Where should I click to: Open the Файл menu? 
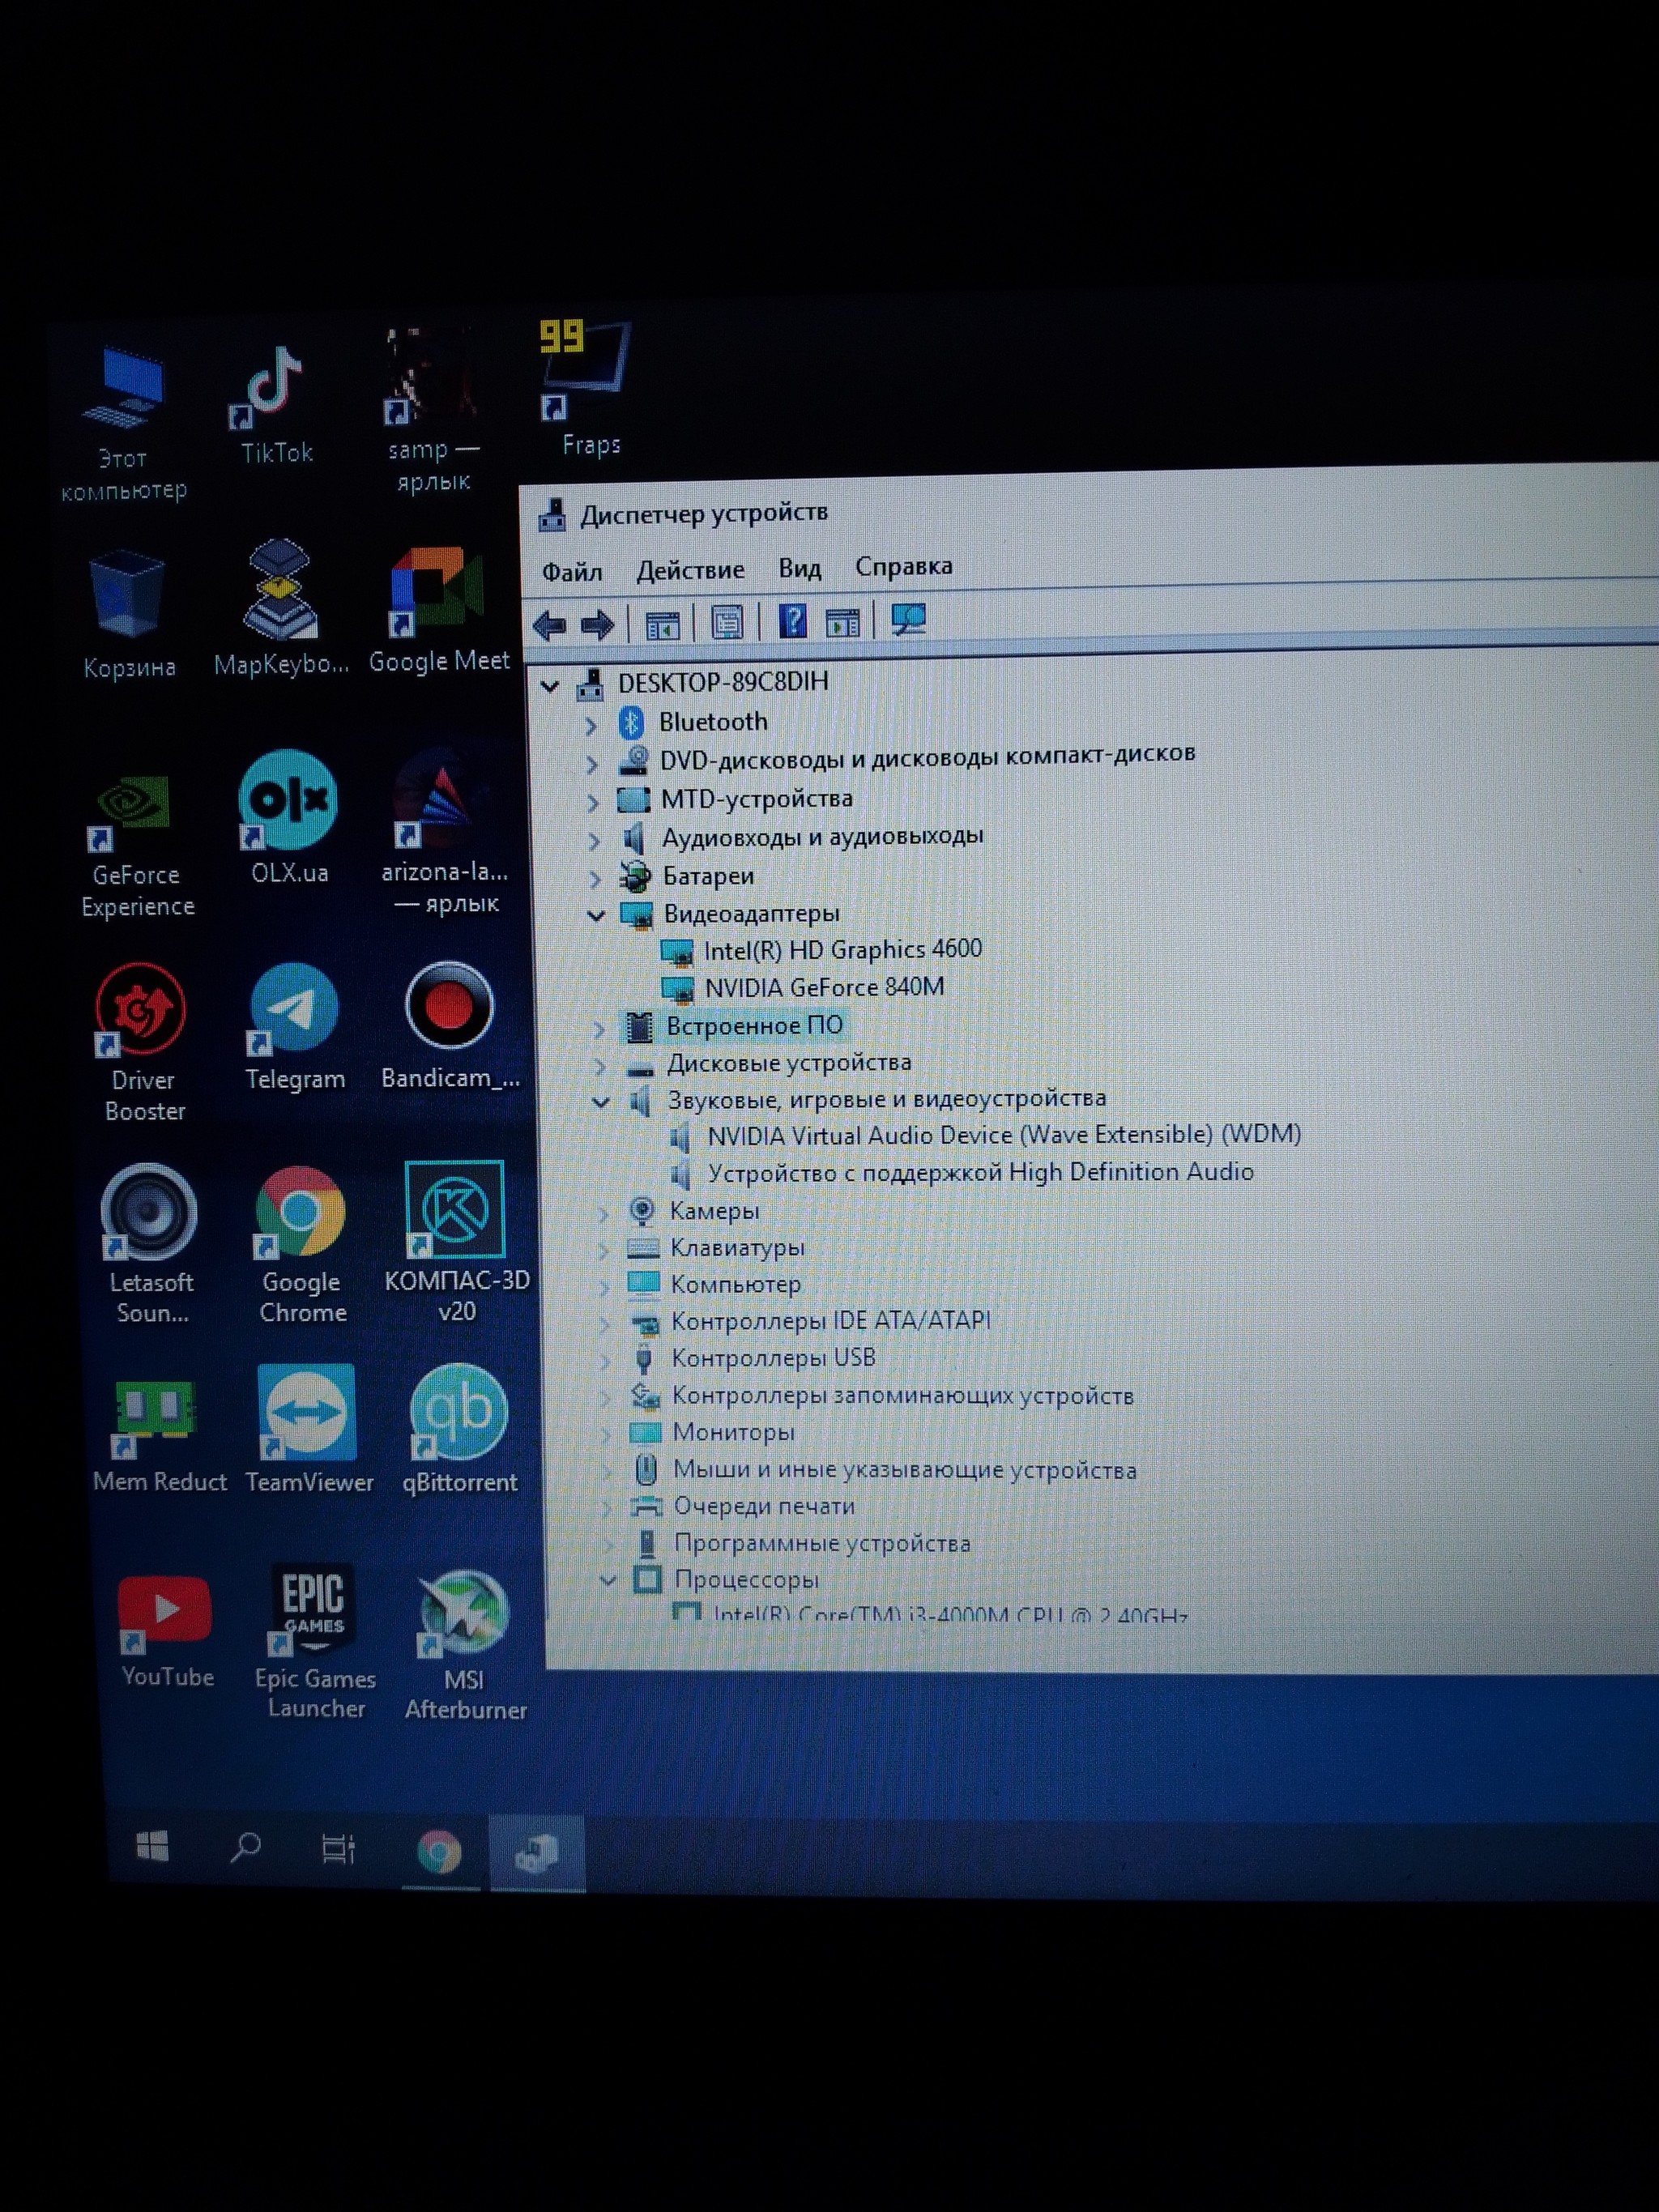tap(572, 572)
